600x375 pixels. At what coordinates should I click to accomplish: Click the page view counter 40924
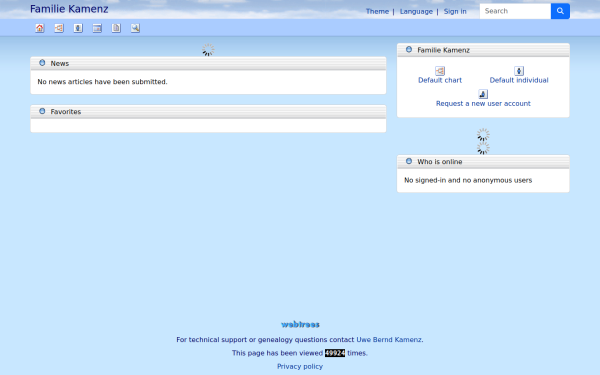pos(335,353)
